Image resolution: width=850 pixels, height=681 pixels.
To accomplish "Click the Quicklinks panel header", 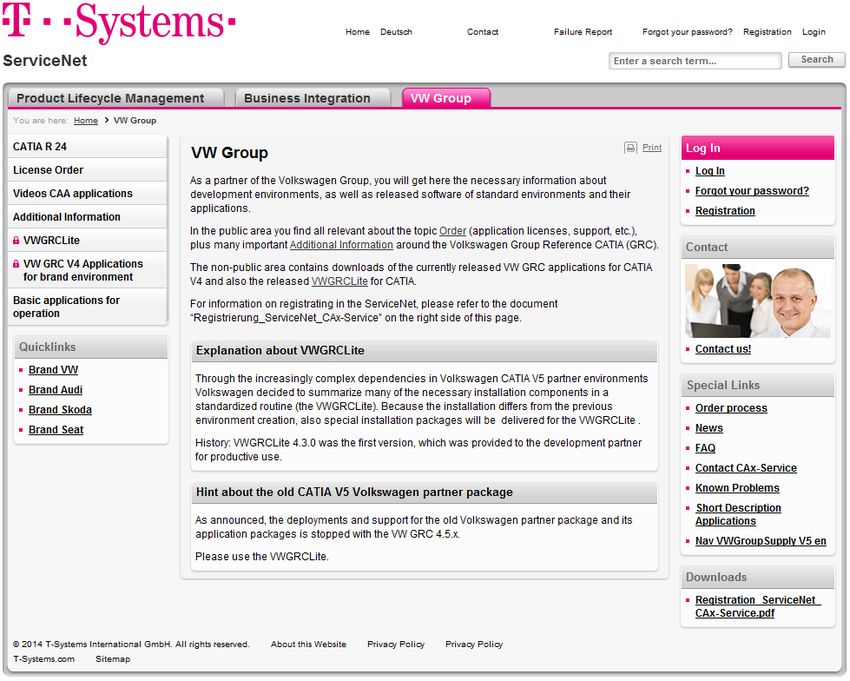I will click(x=91, y=347).
